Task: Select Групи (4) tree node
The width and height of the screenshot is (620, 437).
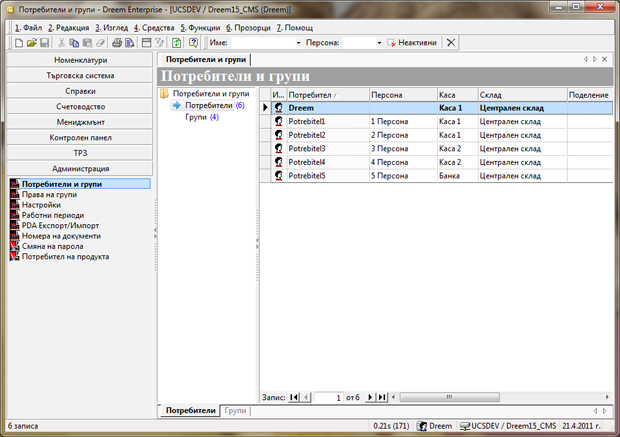Action: 202,117
